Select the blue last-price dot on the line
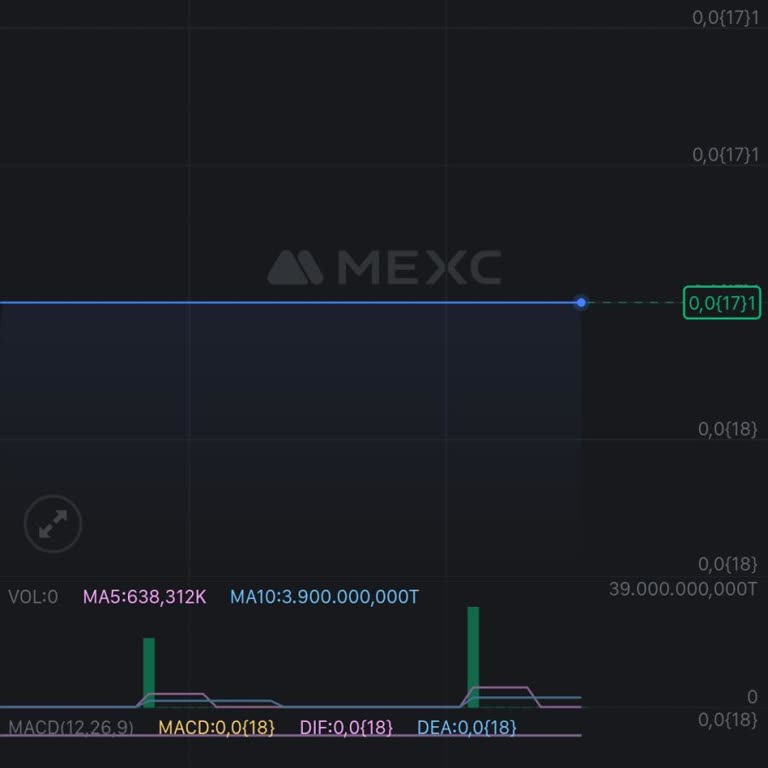Viewport: 768px width, 768px height. pyautogui.click(x=581, y=303)
